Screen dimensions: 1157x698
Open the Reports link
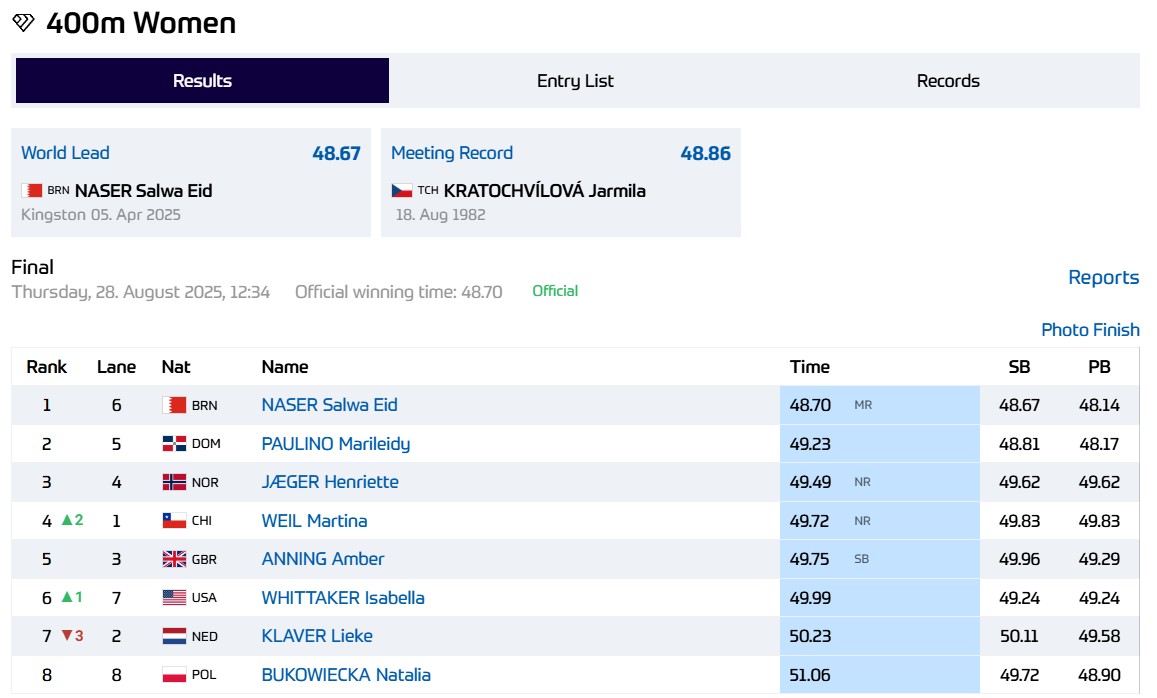click(x=1103, y=278)
